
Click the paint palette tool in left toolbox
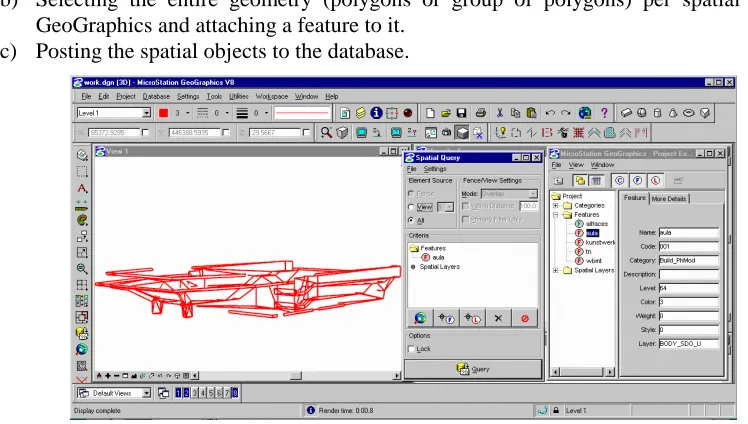82,220
